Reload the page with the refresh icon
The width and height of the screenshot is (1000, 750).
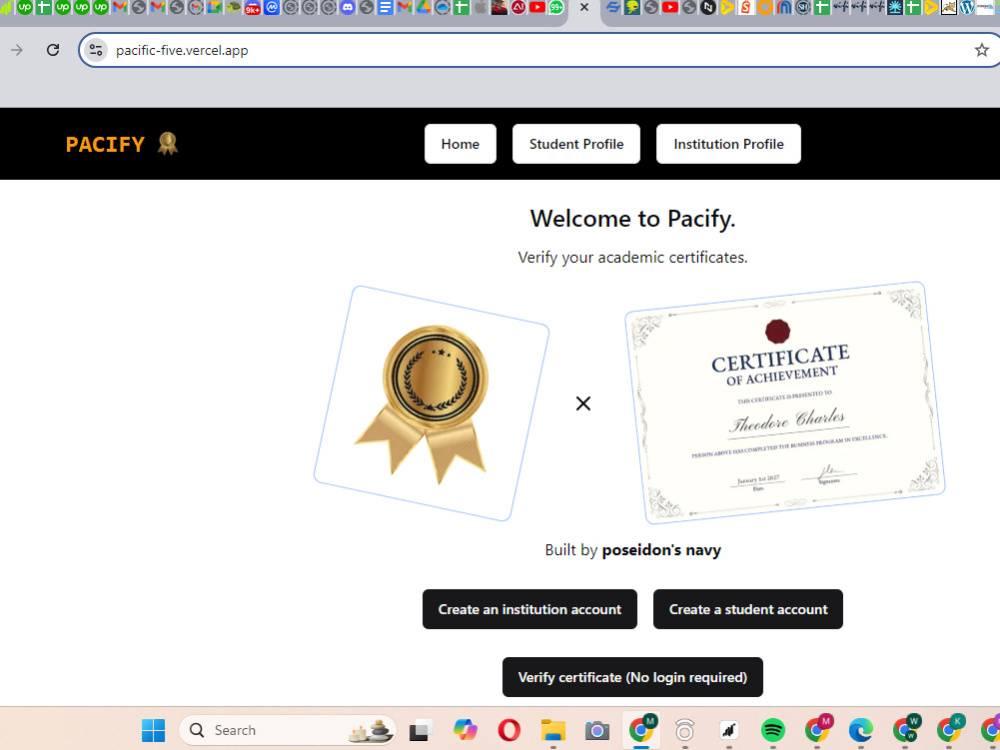click(53, 50)
